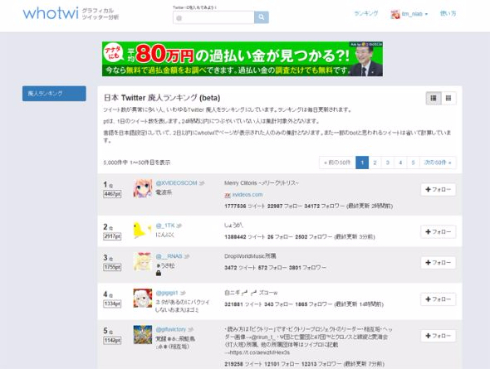Open @XVIDEOSCOM profile link
Screen dimensions: 490x369
[176, 183]
